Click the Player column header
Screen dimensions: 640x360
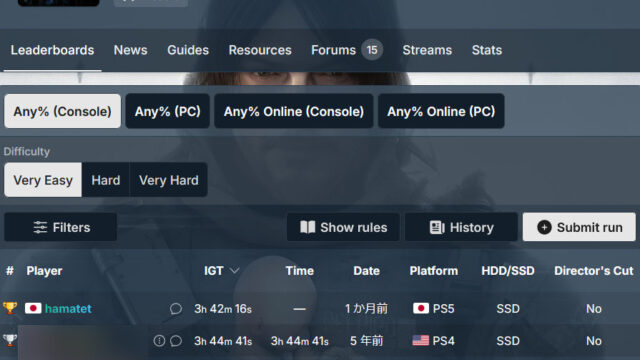click(x=44, y=271)
